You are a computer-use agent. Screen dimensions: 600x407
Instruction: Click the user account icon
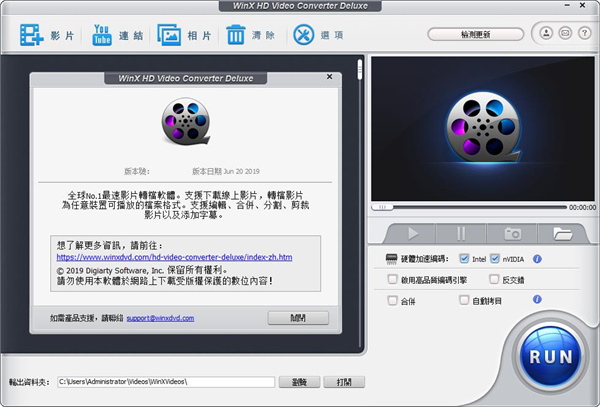(547, 33)
